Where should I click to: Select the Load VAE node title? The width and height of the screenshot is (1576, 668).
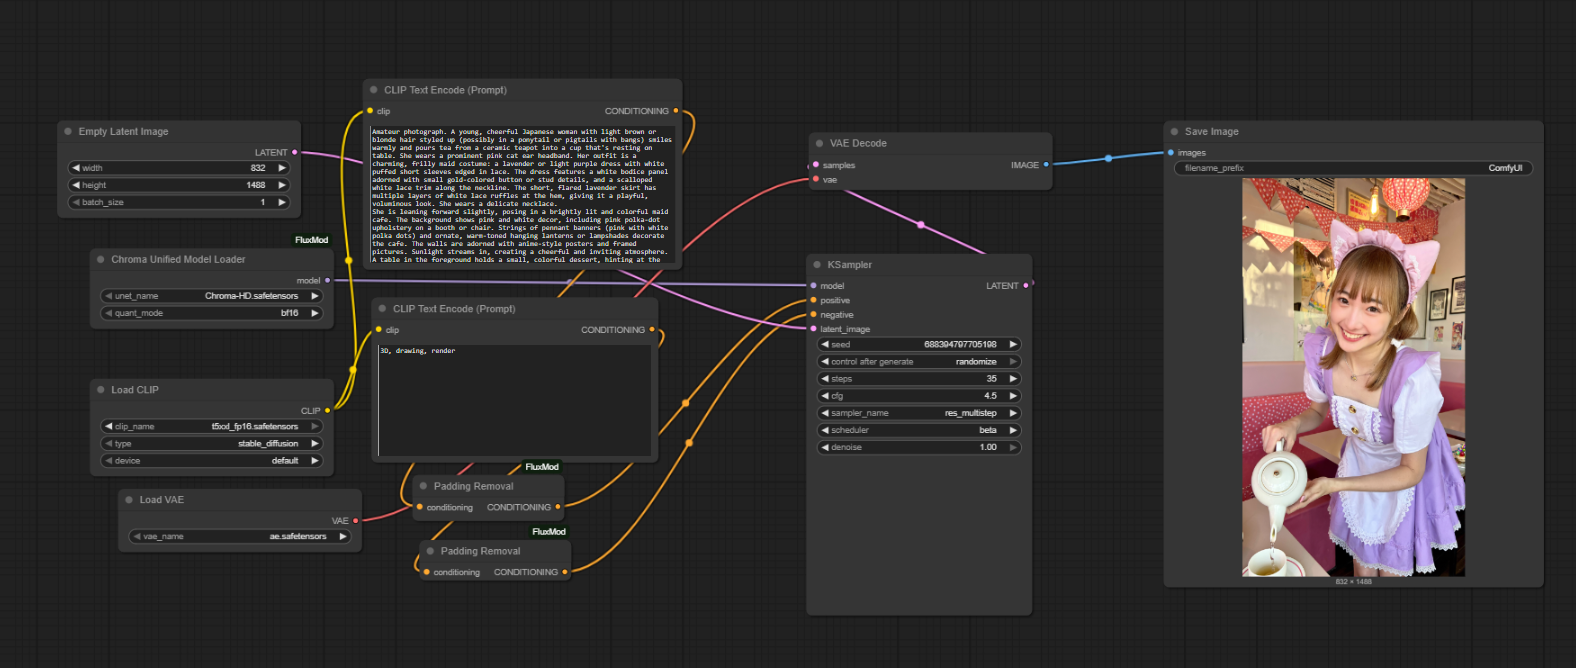[x=161, y=500]
